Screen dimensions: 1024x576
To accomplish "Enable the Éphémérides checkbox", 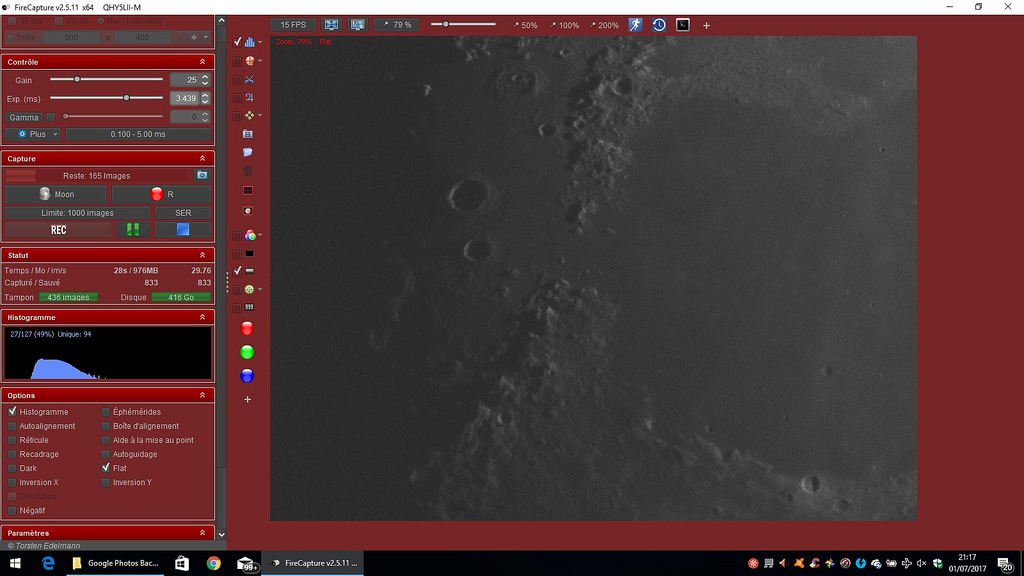I will coord(106,412).
